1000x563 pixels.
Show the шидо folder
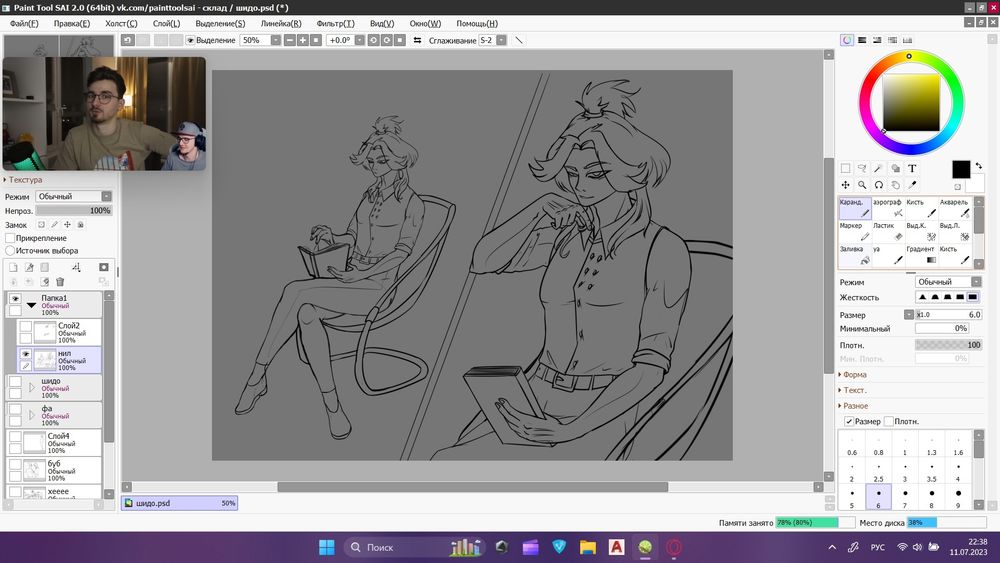tap(15, 381)
